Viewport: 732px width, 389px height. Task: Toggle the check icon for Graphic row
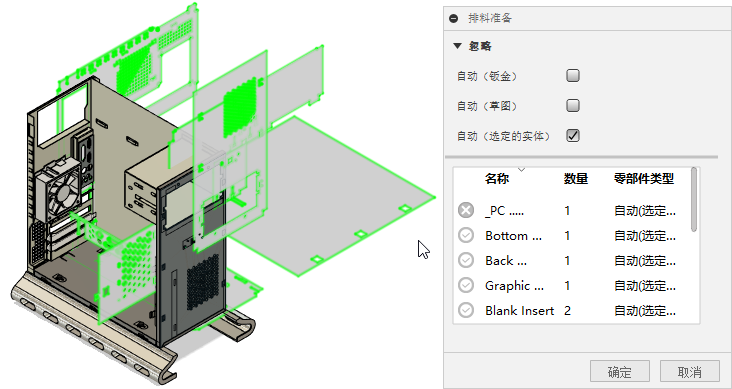pos(465,285)
